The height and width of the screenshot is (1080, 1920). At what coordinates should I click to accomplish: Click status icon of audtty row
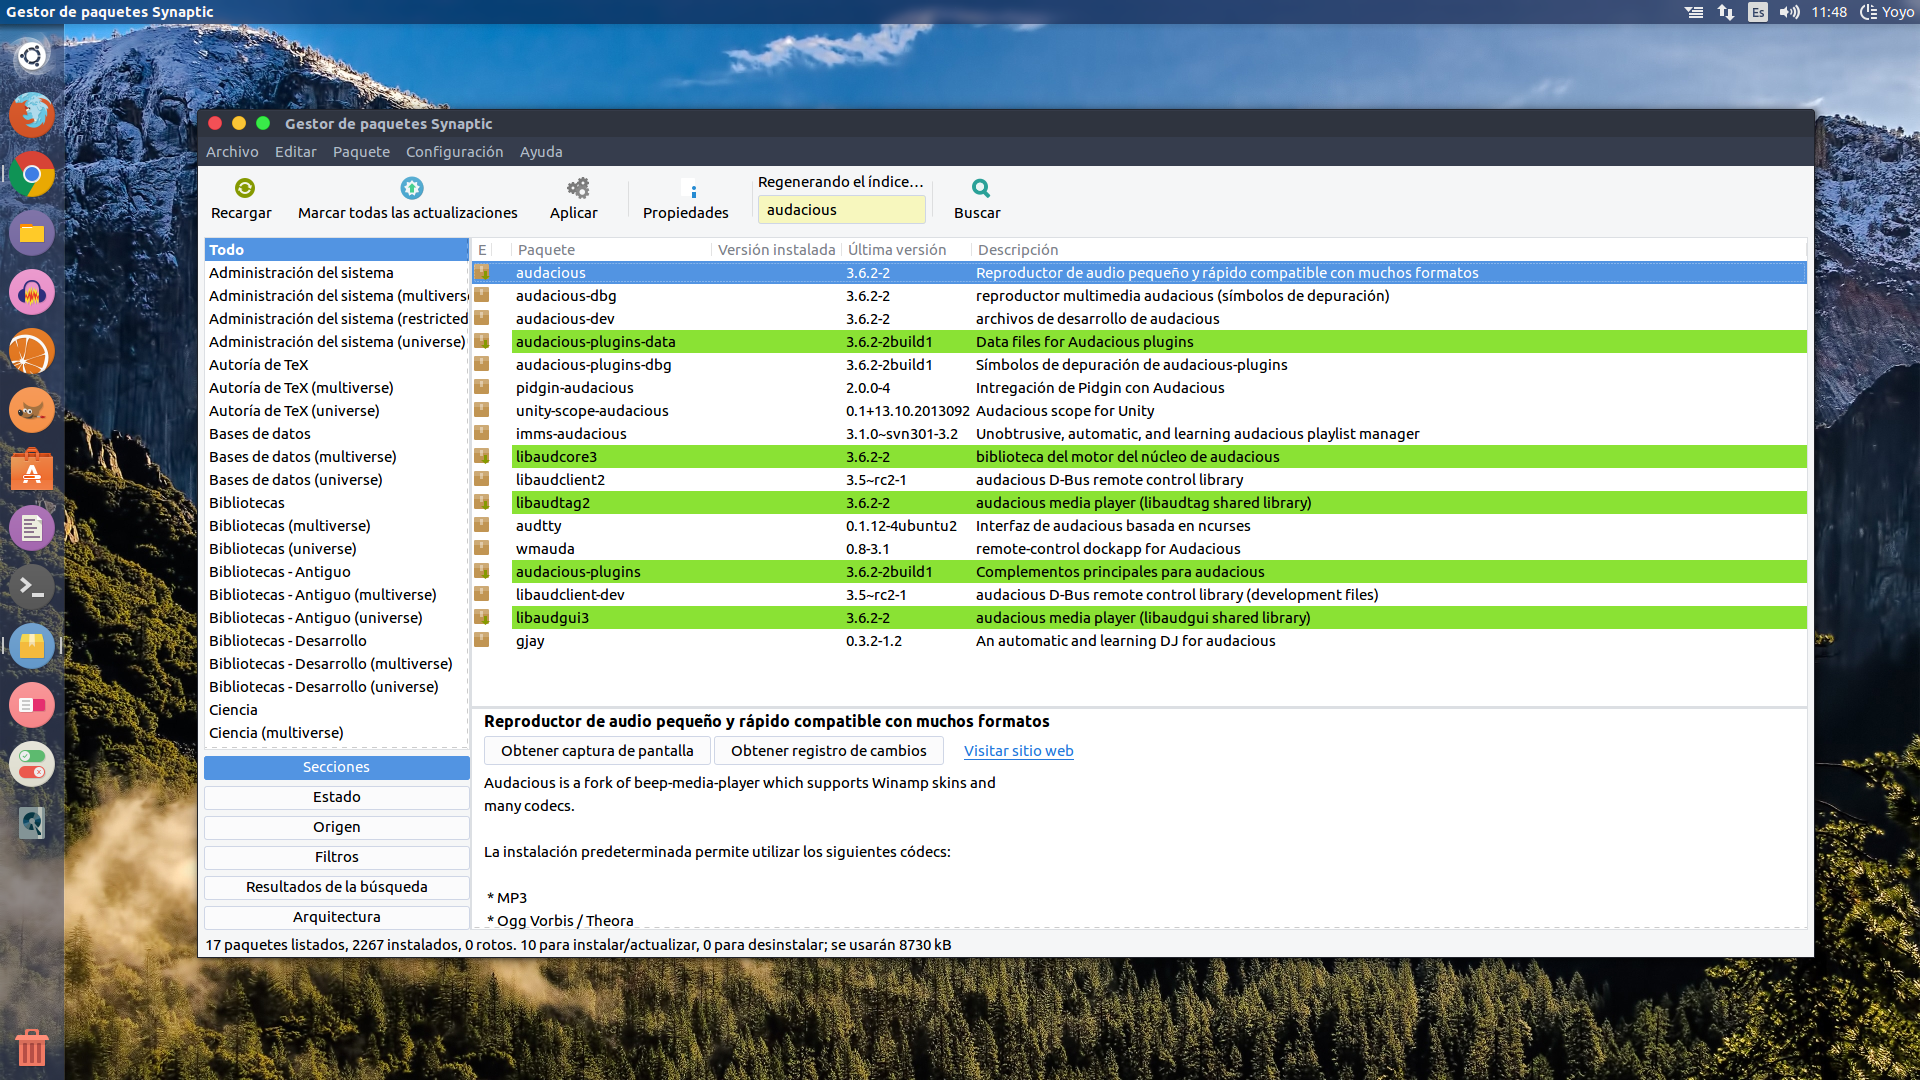482,525
